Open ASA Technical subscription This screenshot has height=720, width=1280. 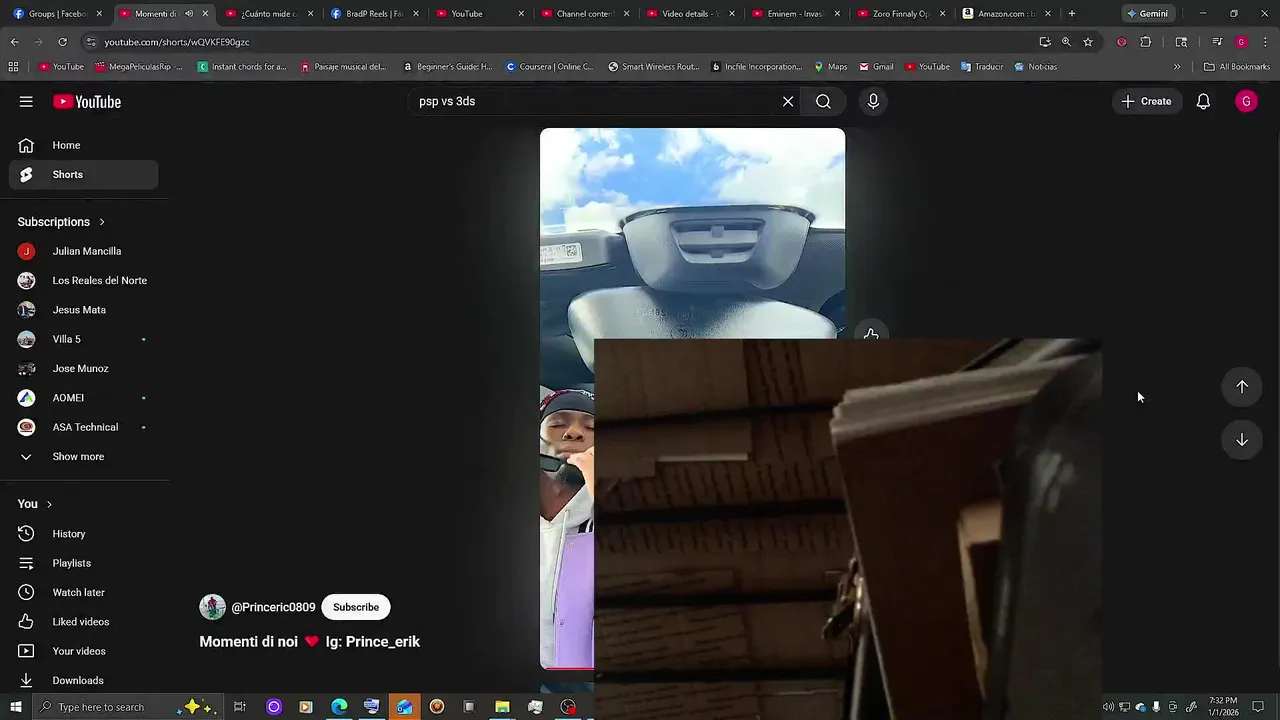click(84, 427)
